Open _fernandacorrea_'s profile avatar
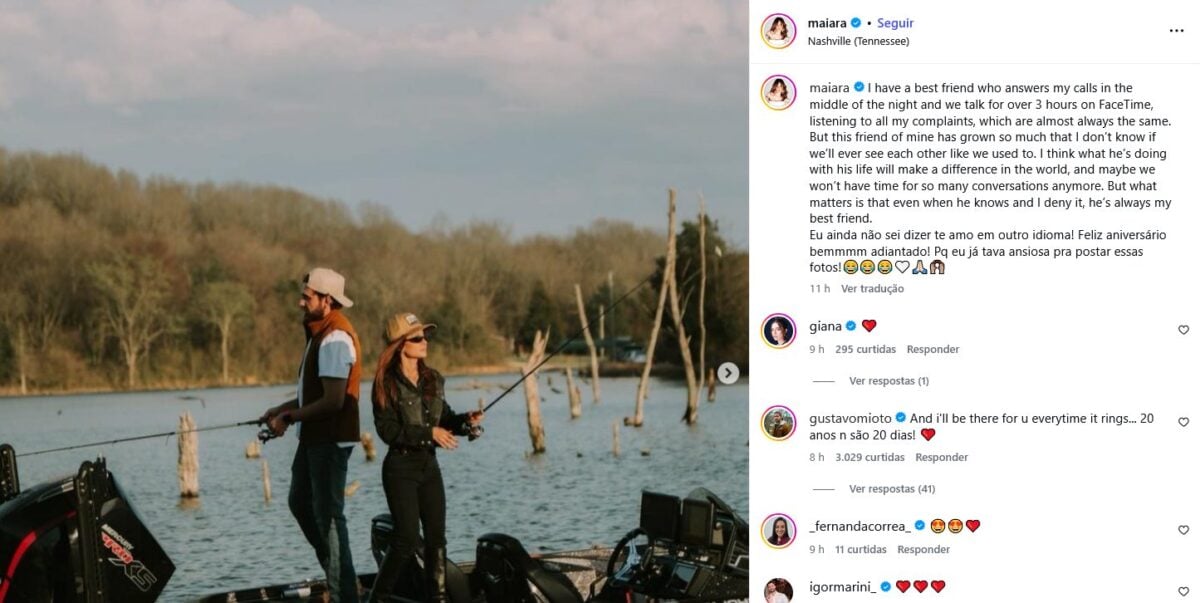The width and height of the screenshot is (1200, 603). pos(778,531)
